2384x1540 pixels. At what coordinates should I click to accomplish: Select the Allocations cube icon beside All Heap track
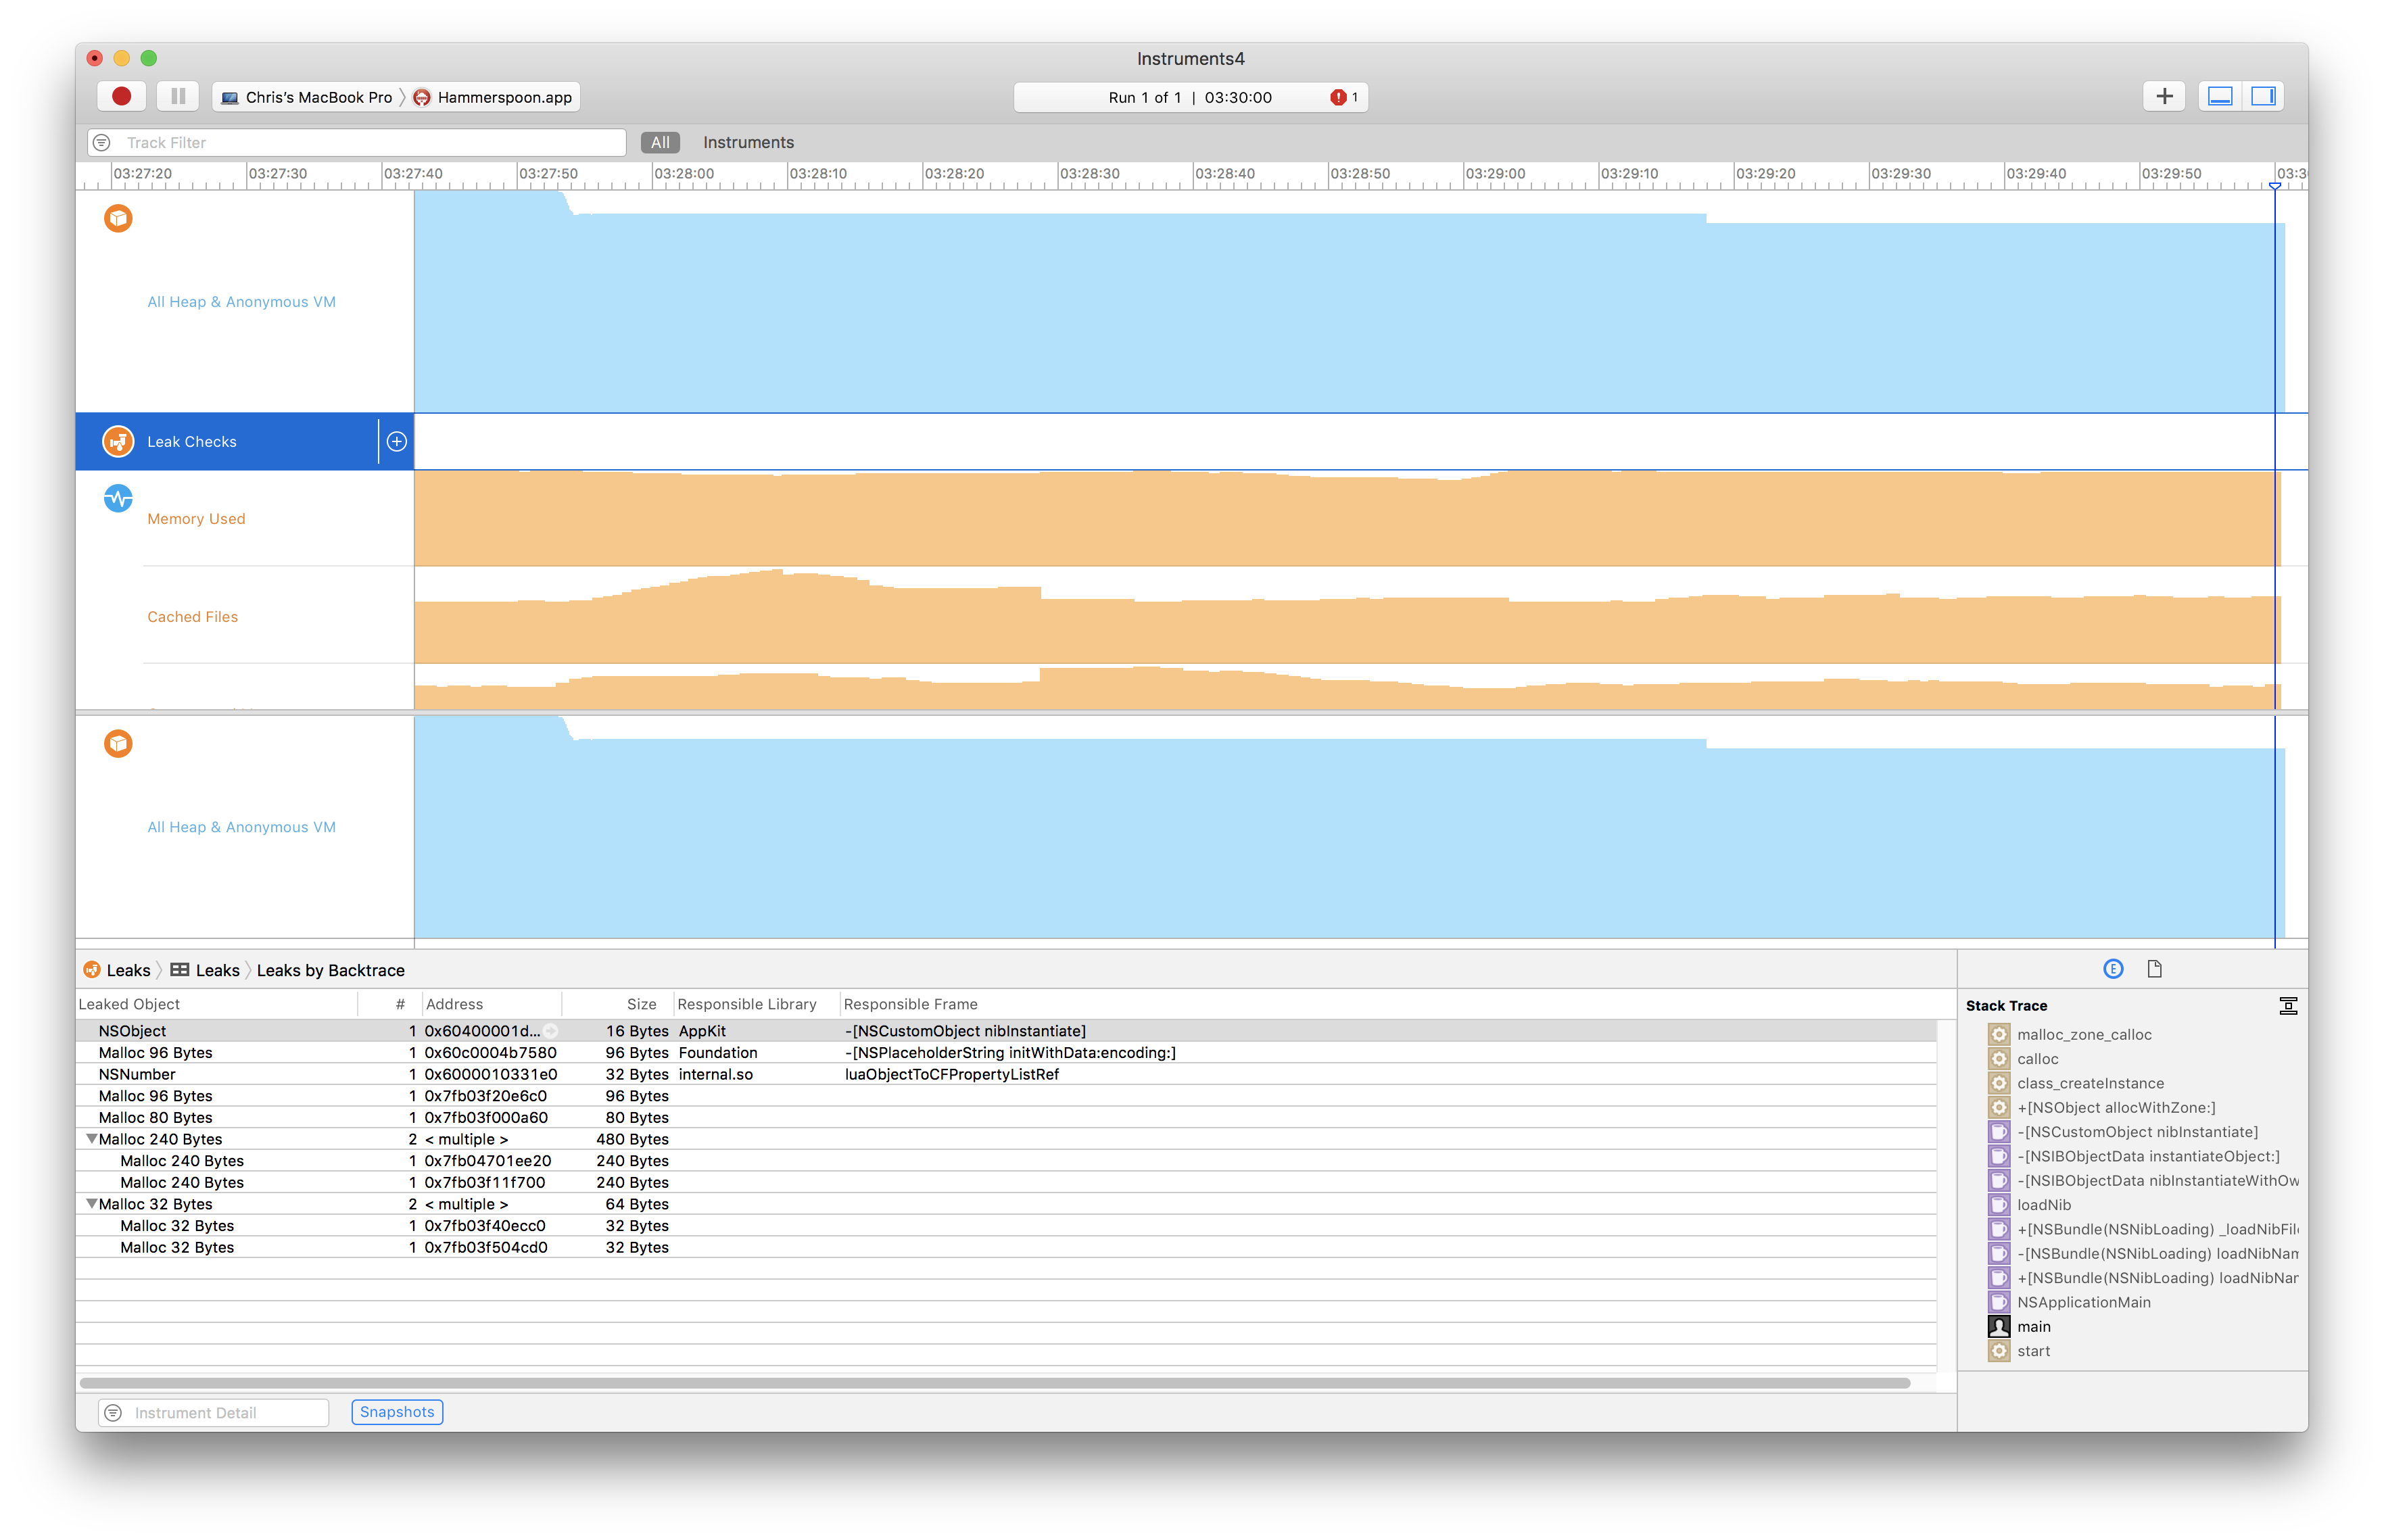tap(118, 218)
